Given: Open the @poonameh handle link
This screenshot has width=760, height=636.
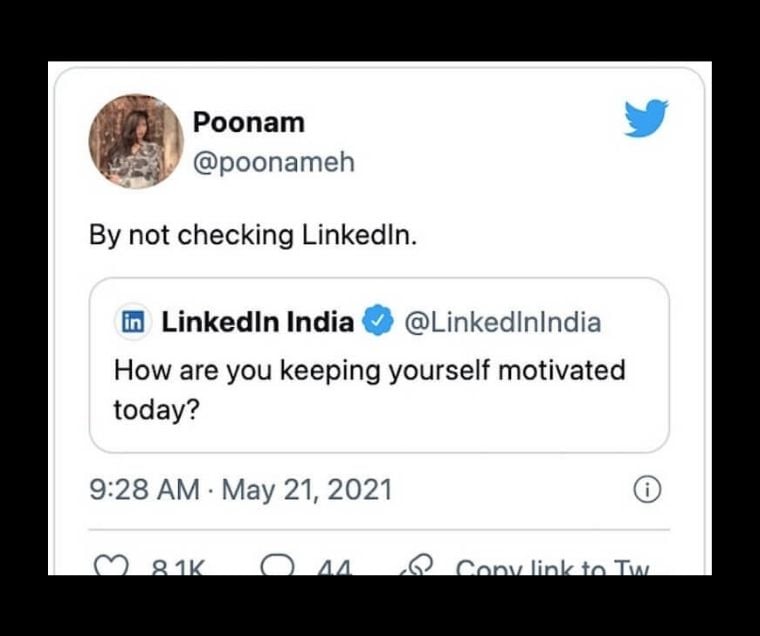Looking at the screenshot, I should pyautogui.click(x=274, y=162).
